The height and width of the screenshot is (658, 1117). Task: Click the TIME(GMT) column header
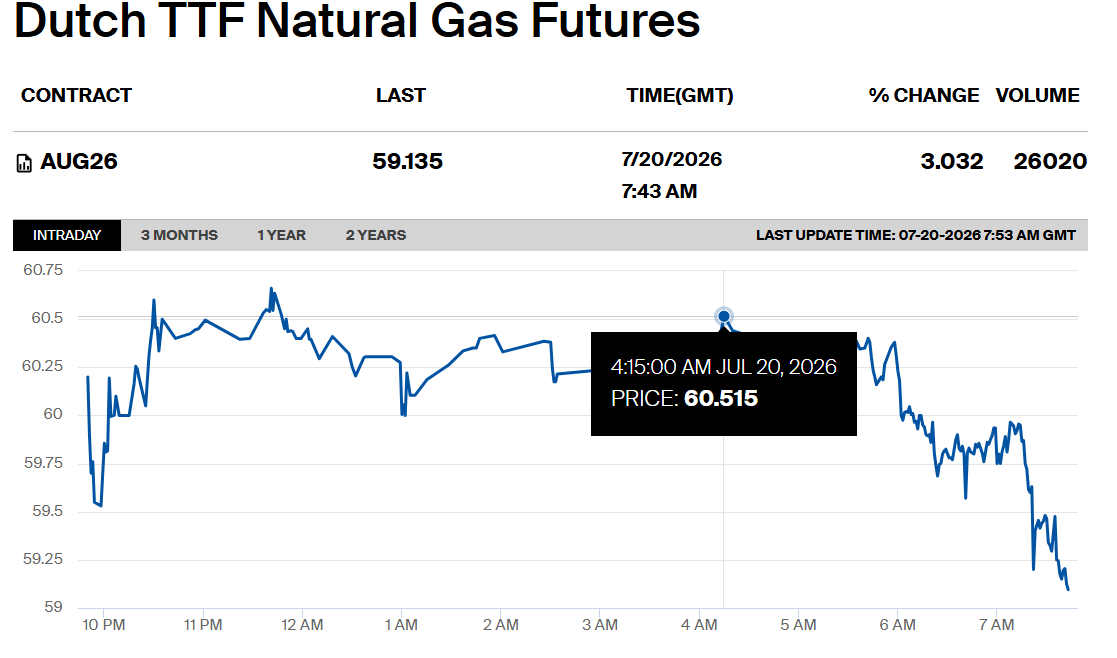[x=680, y=95]
